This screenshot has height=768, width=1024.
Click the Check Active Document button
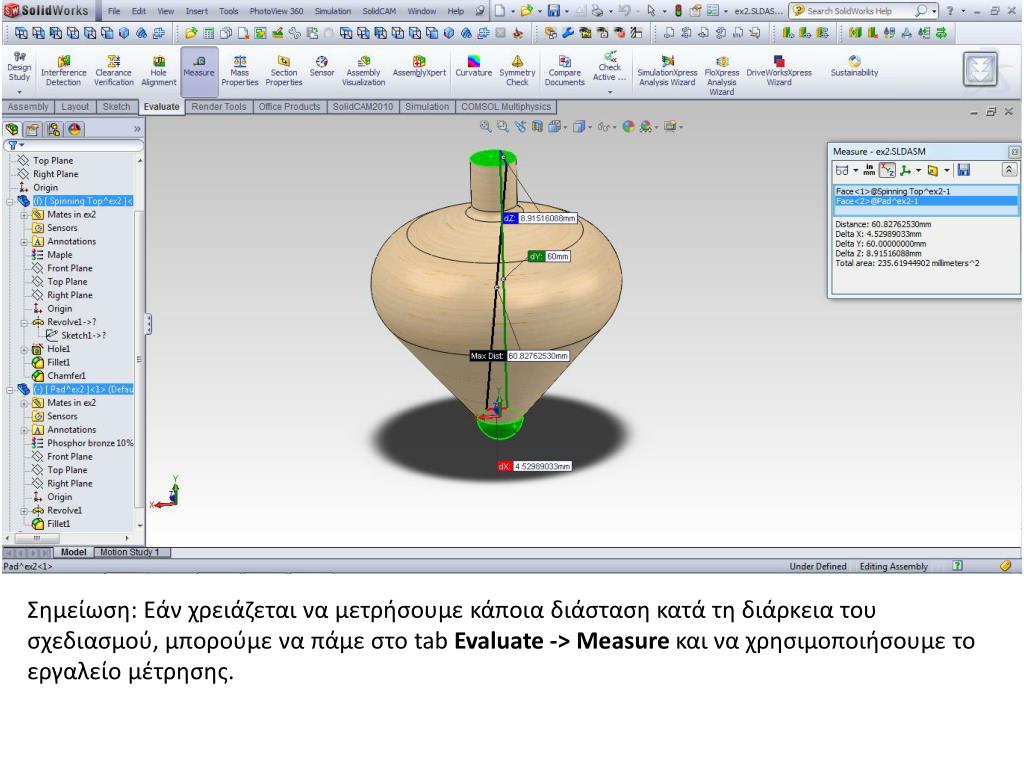(609, 69)
